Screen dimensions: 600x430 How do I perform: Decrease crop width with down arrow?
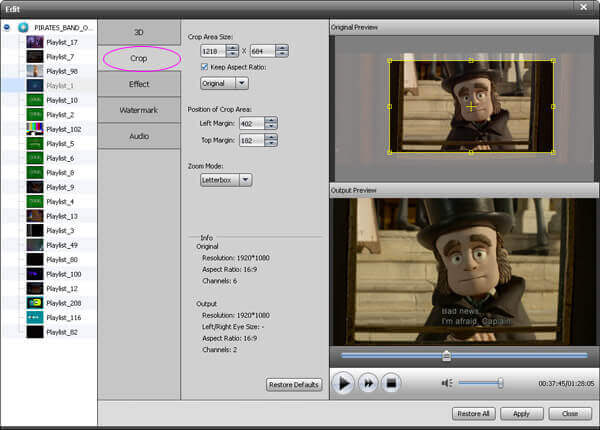[232, 54]
